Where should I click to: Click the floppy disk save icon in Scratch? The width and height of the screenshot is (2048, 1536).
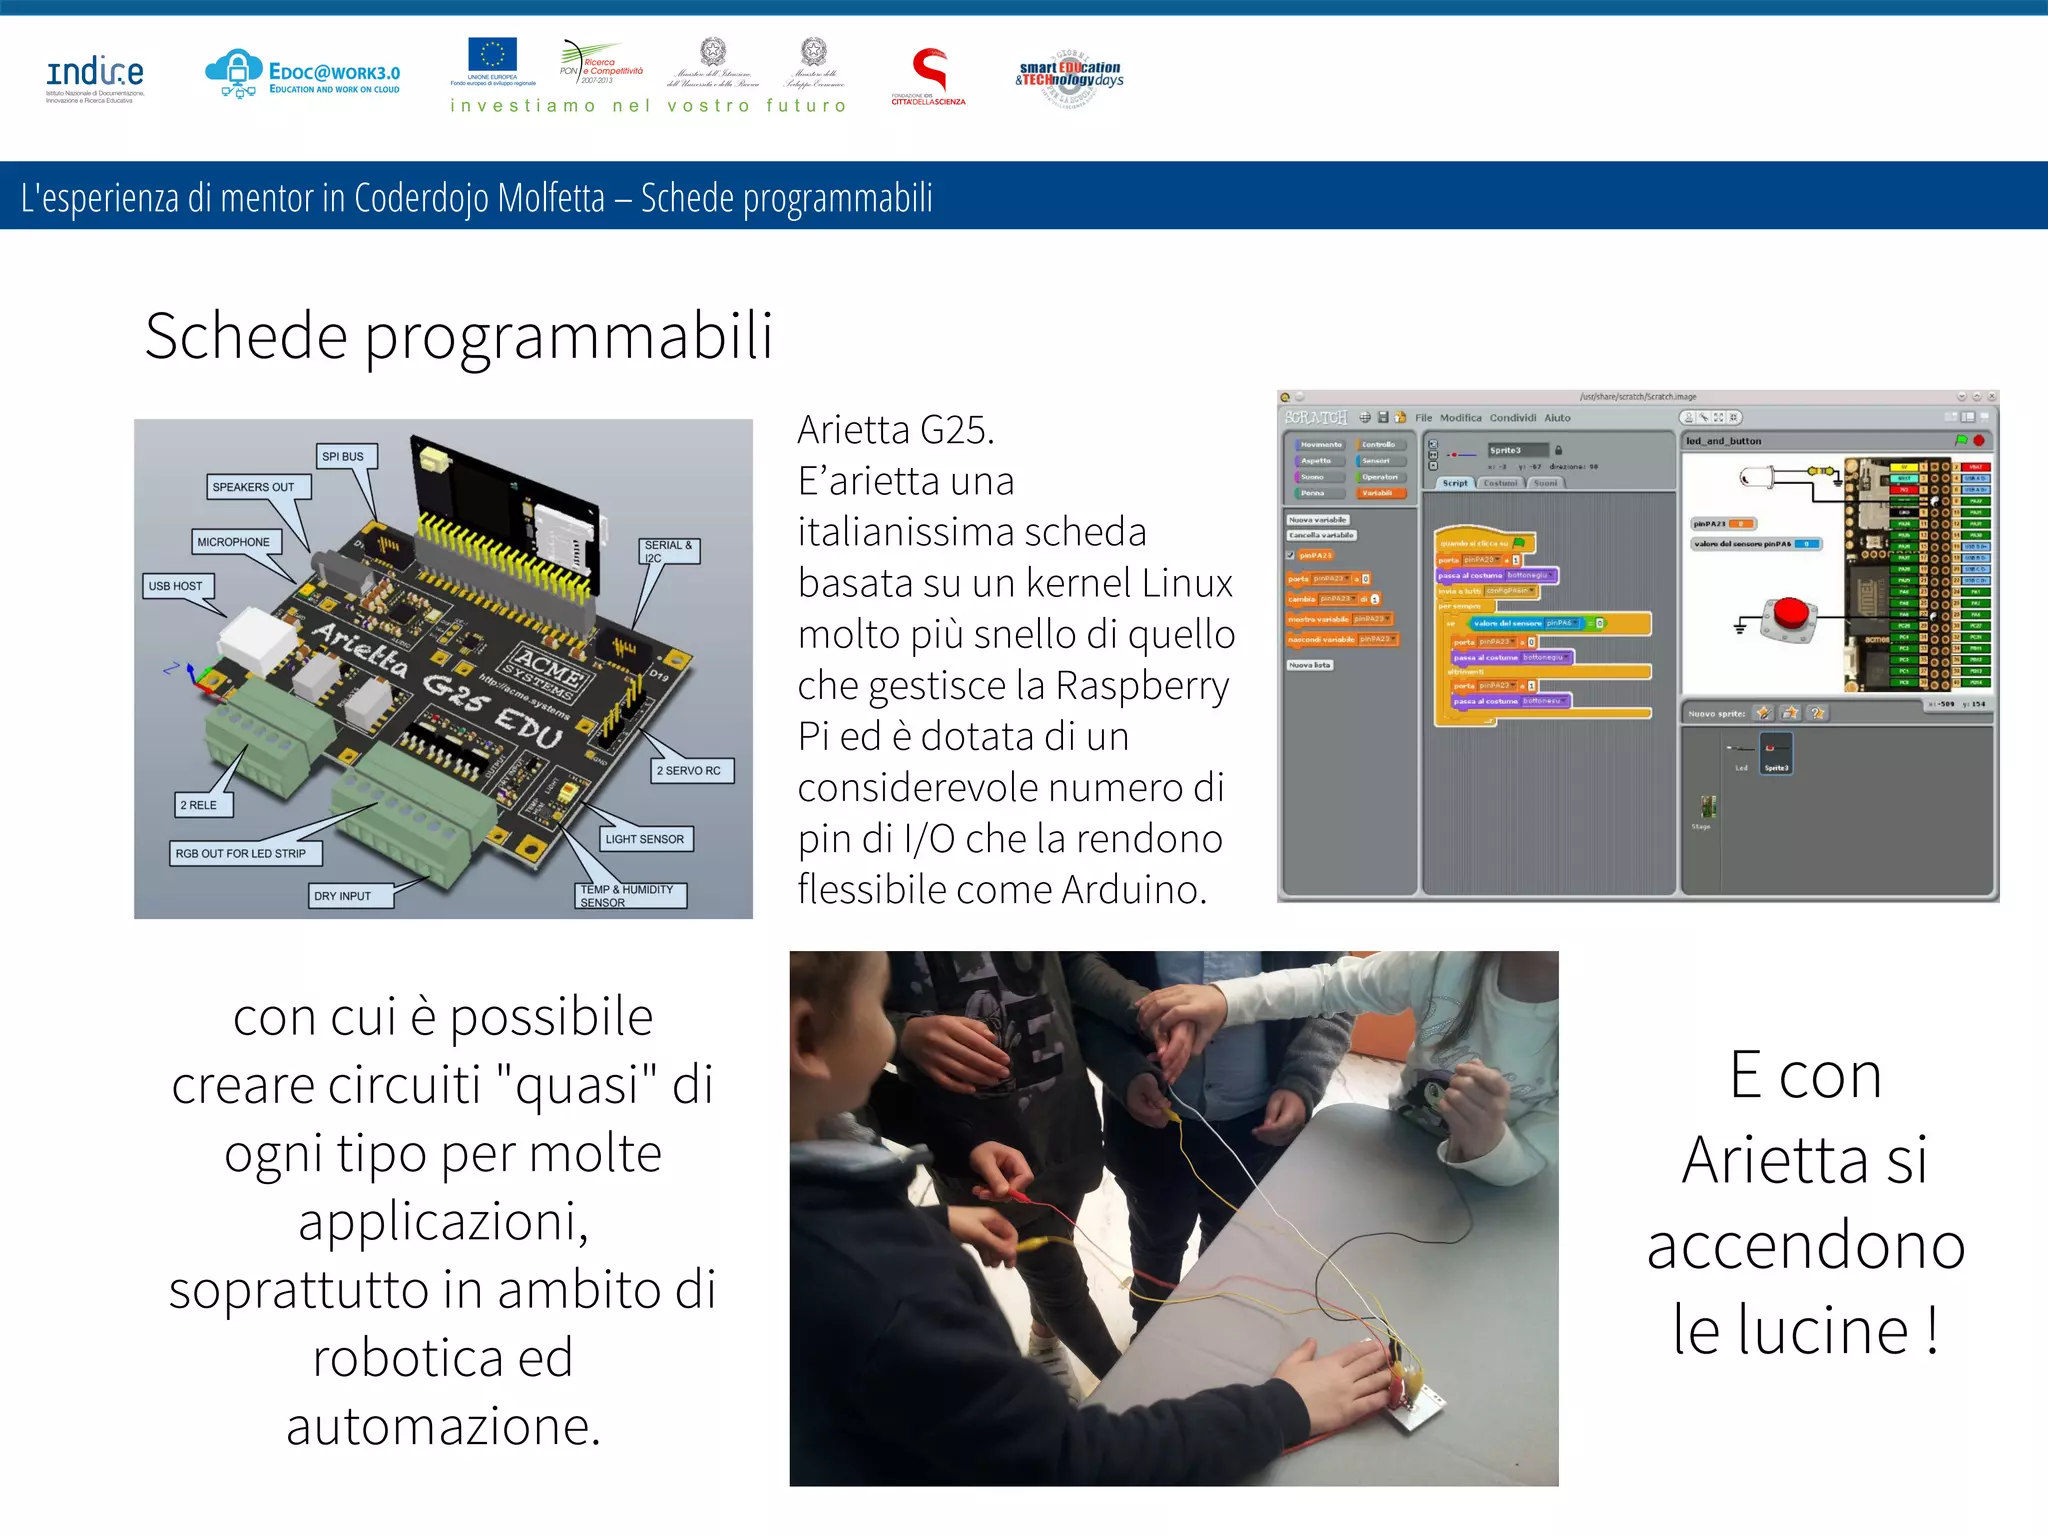pos(1383,417)
